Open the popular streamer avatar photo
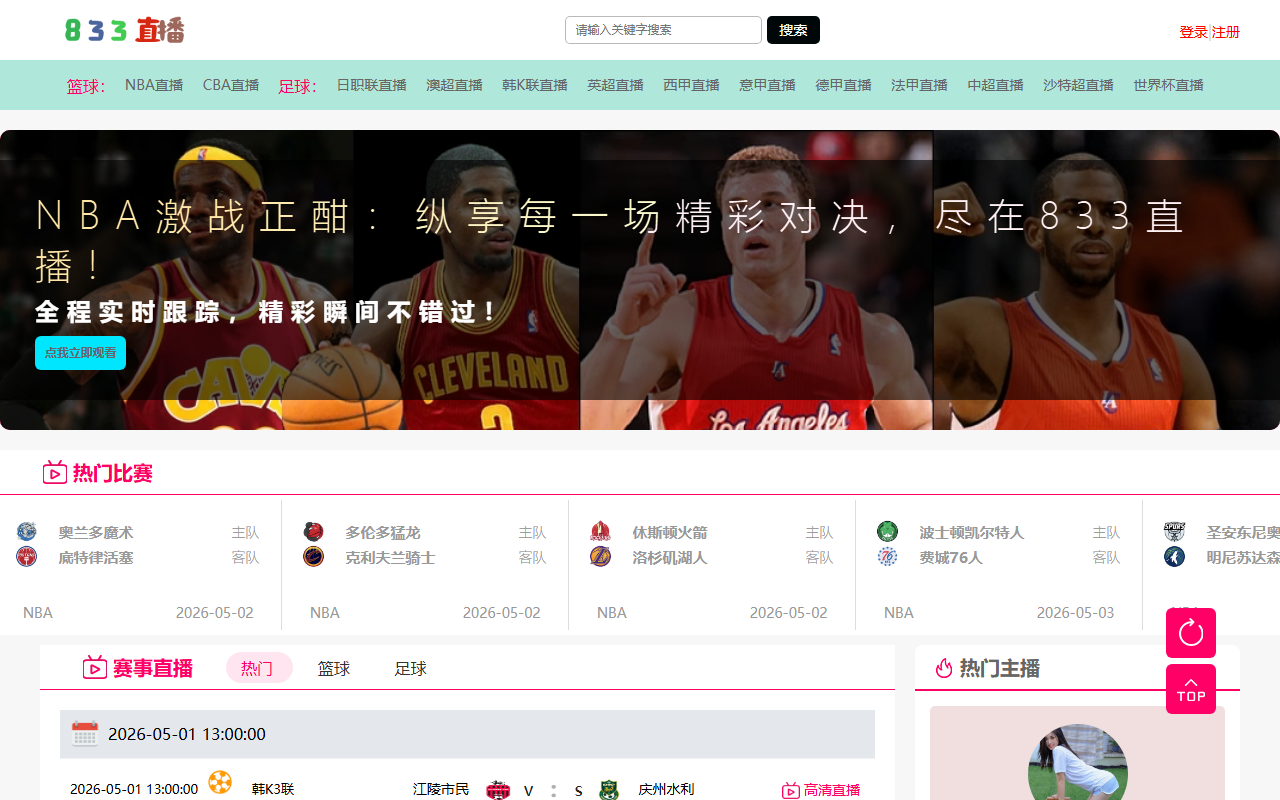This screenshot has height=800, width=1280. 1078,762
